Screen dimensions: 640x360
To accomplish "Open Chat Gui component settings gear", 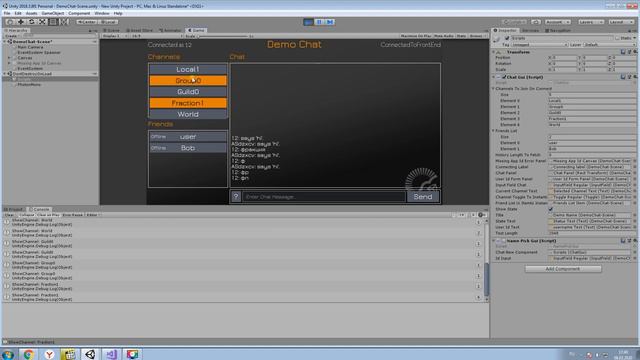I will click(635, 77).
